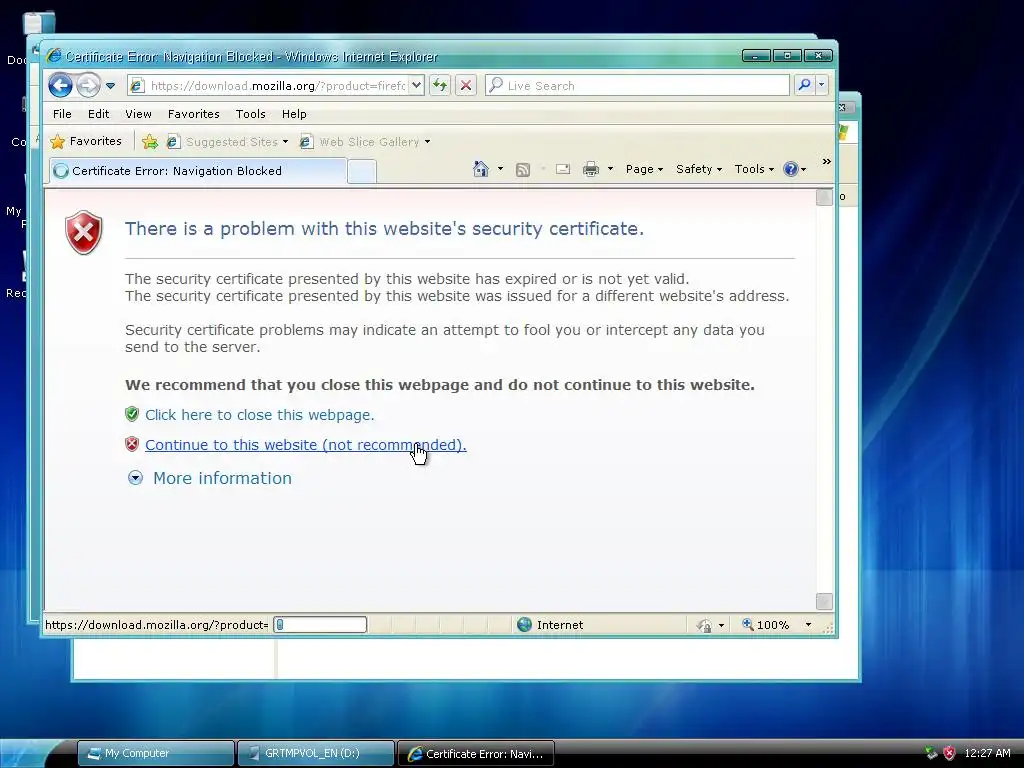Open the Safety command menu

(x=699, y=169)
